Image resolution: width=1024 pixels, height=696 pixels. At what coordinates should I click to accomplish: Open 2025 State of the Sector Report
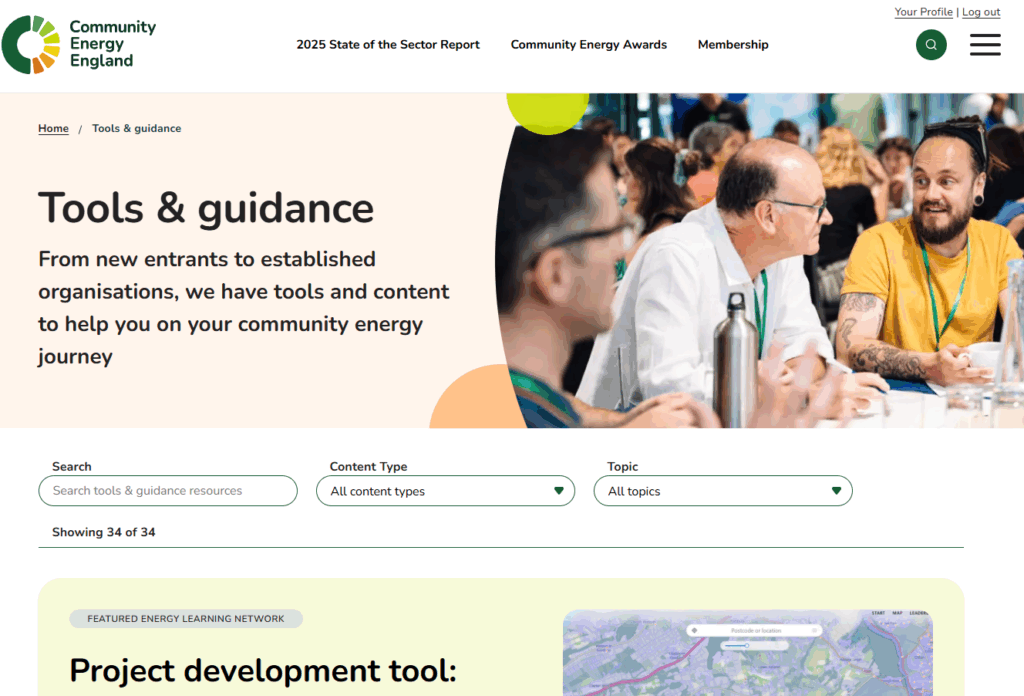(x=388, y=45)
